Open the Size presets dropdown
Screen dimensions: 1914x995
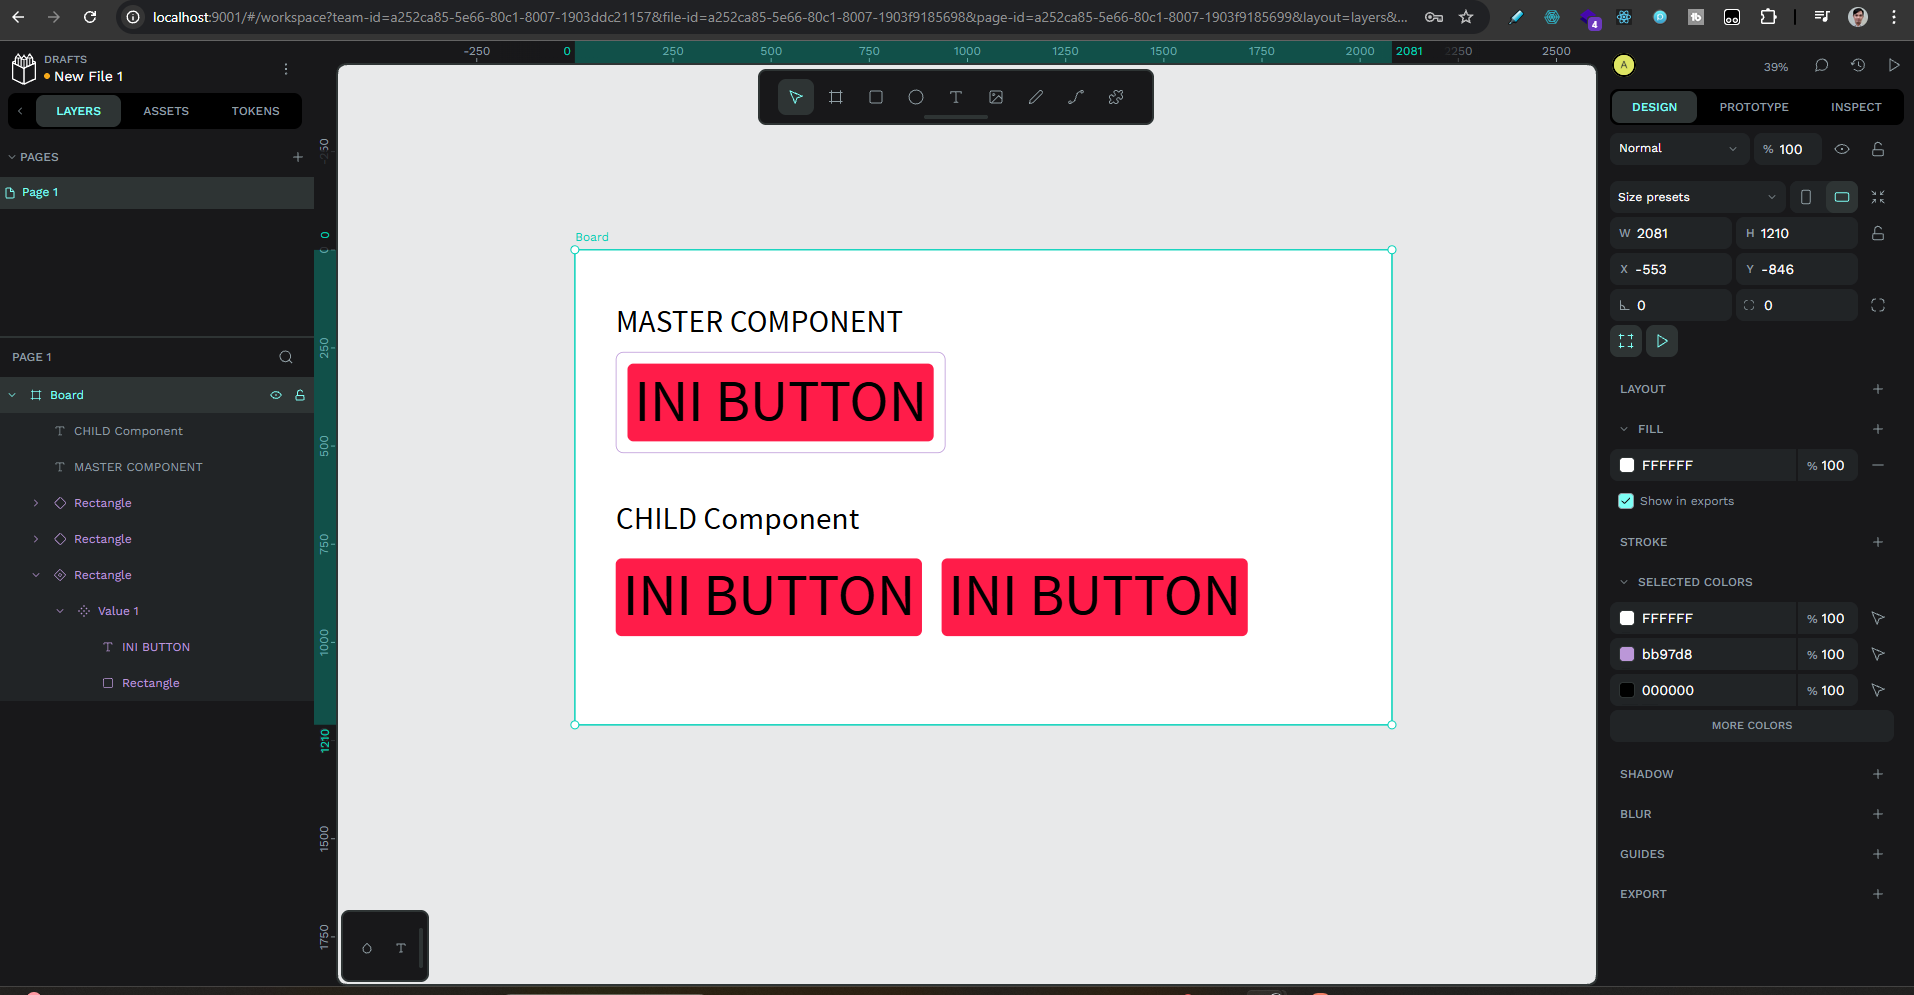point(1696,197)
